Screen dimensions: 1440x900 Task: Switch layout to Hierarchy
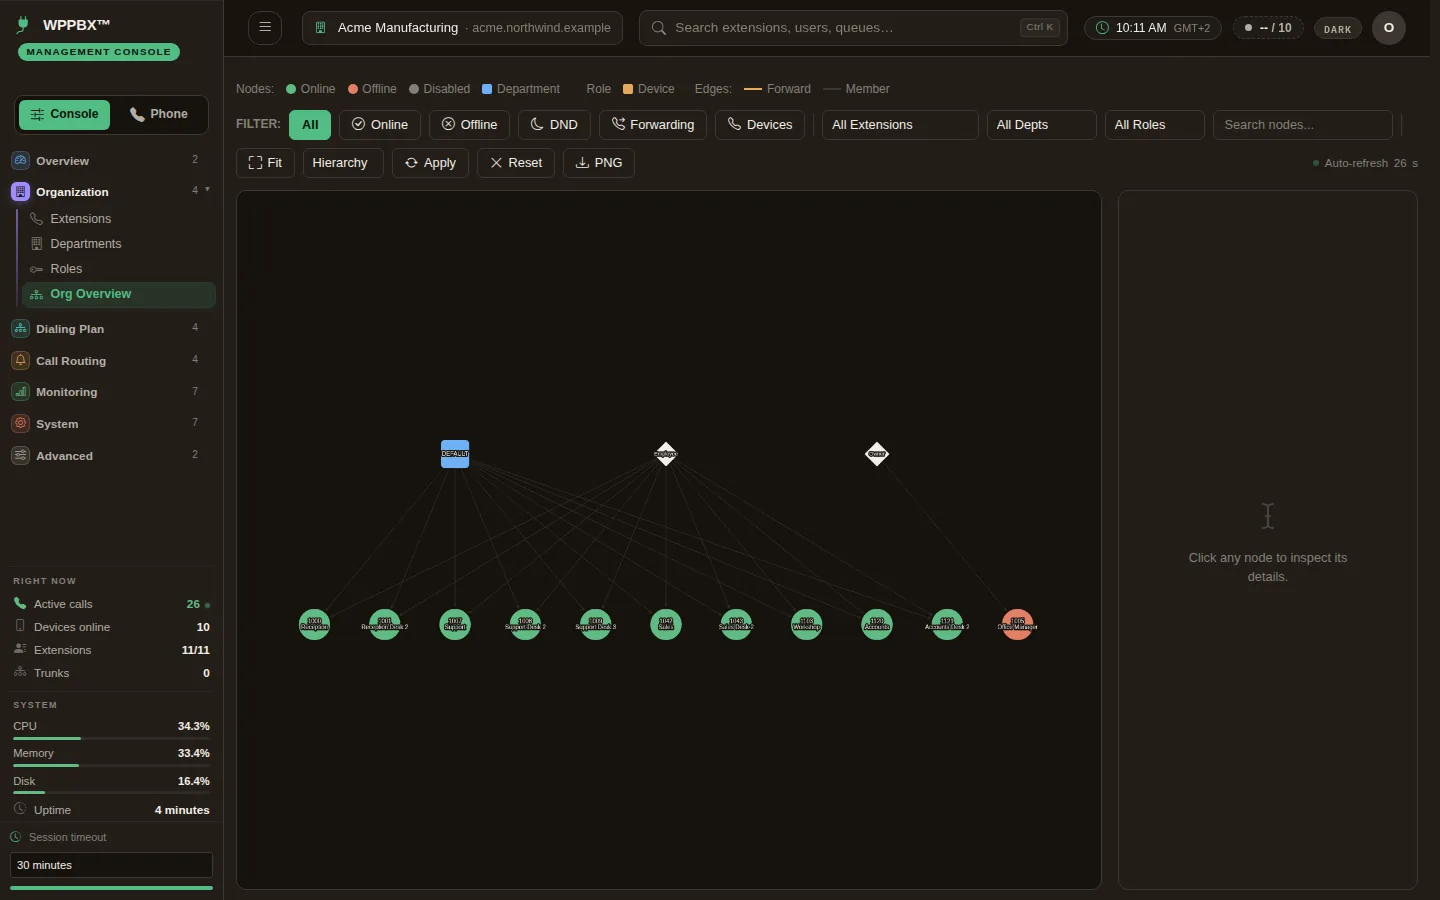click(343, 163)
